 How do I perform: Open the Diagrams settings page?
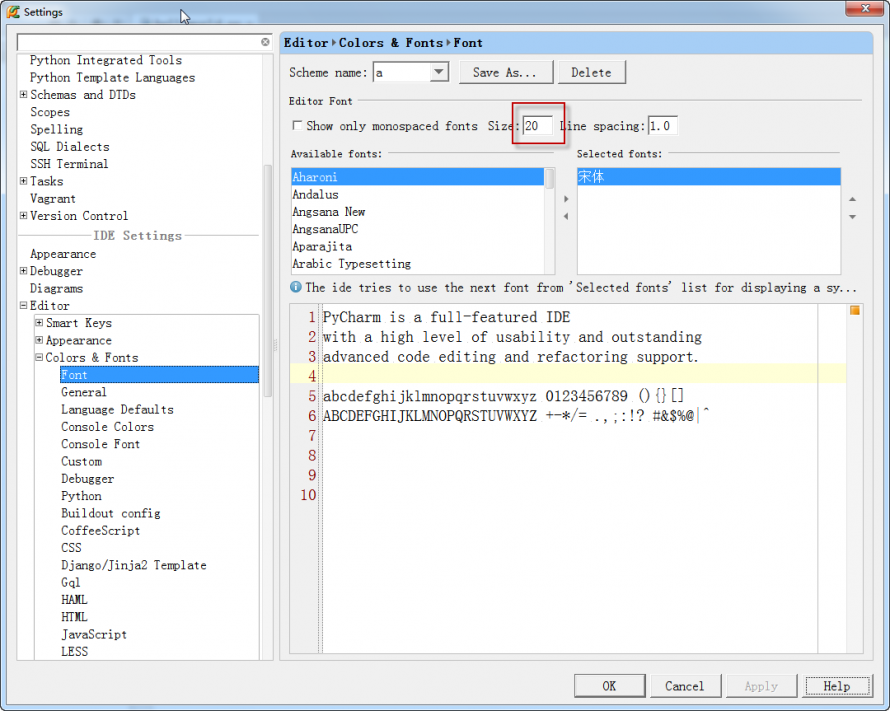tap(56, 288)
